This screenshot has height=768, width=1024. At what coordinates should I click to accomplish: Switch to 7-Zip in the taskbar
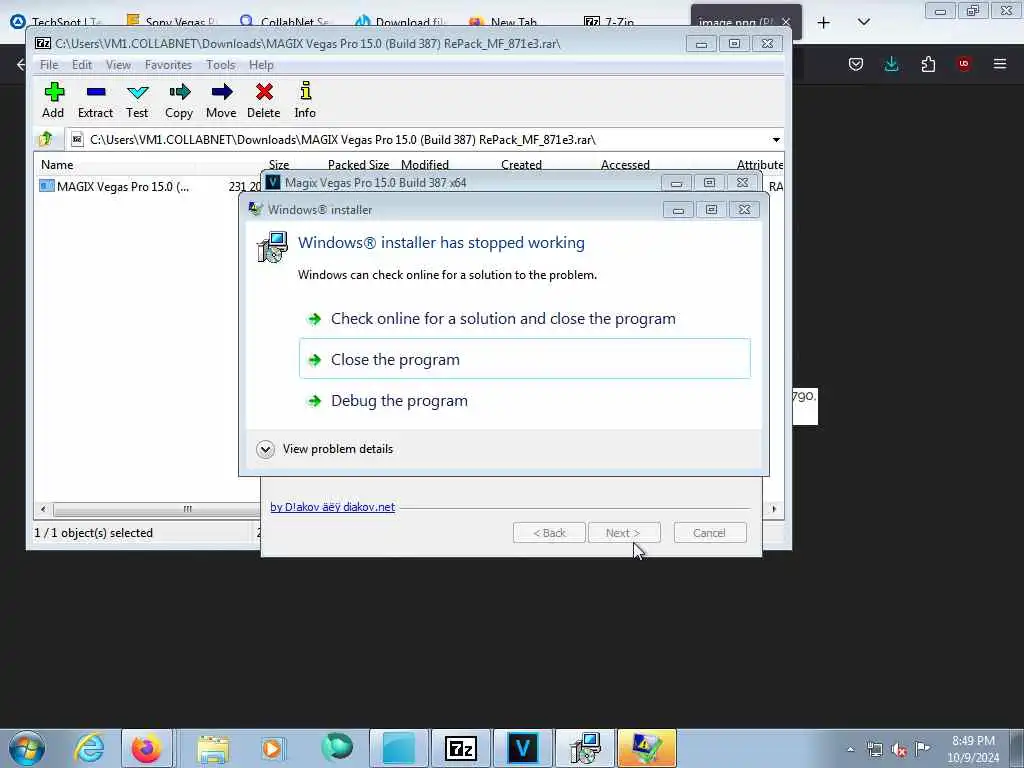click(x=460, y=748)
